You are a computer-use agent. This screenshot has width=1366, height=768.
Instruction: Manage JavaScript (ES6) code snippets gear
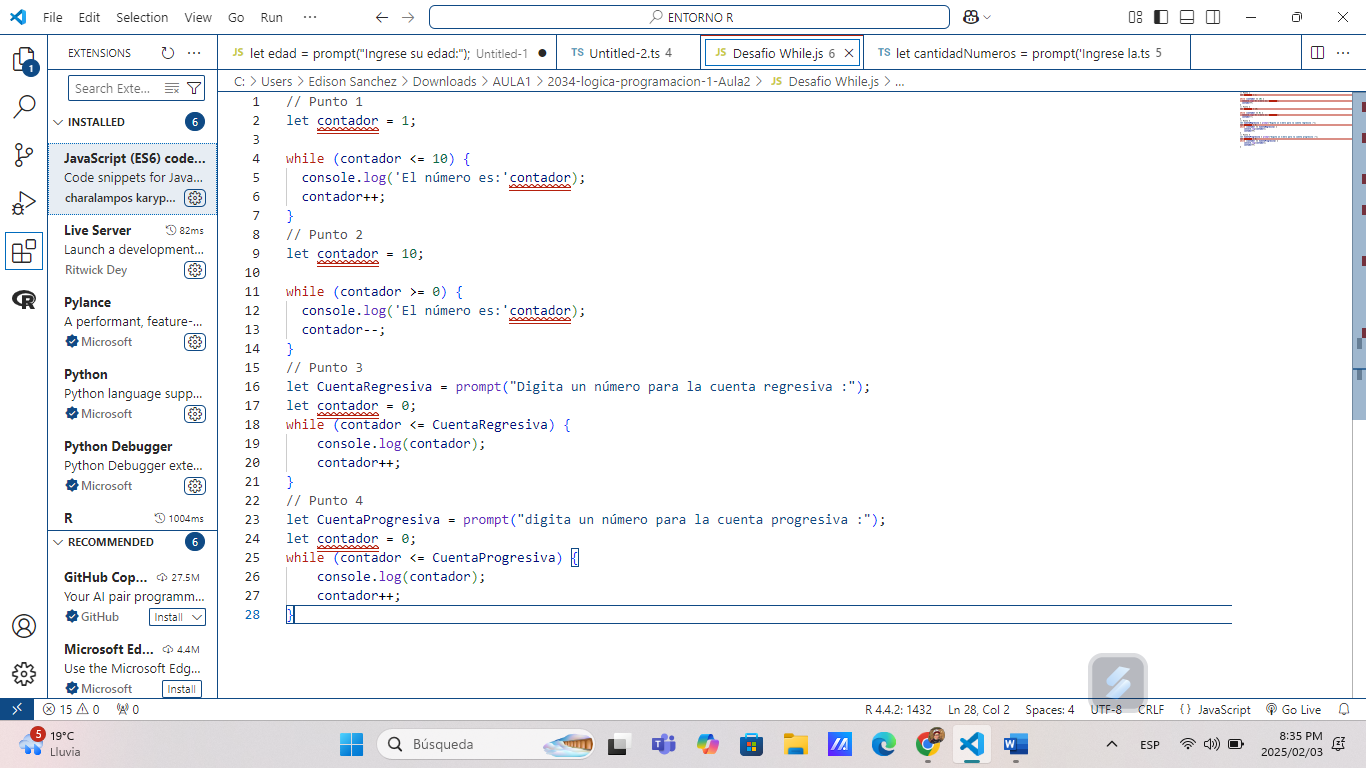[x=195, y=198]
